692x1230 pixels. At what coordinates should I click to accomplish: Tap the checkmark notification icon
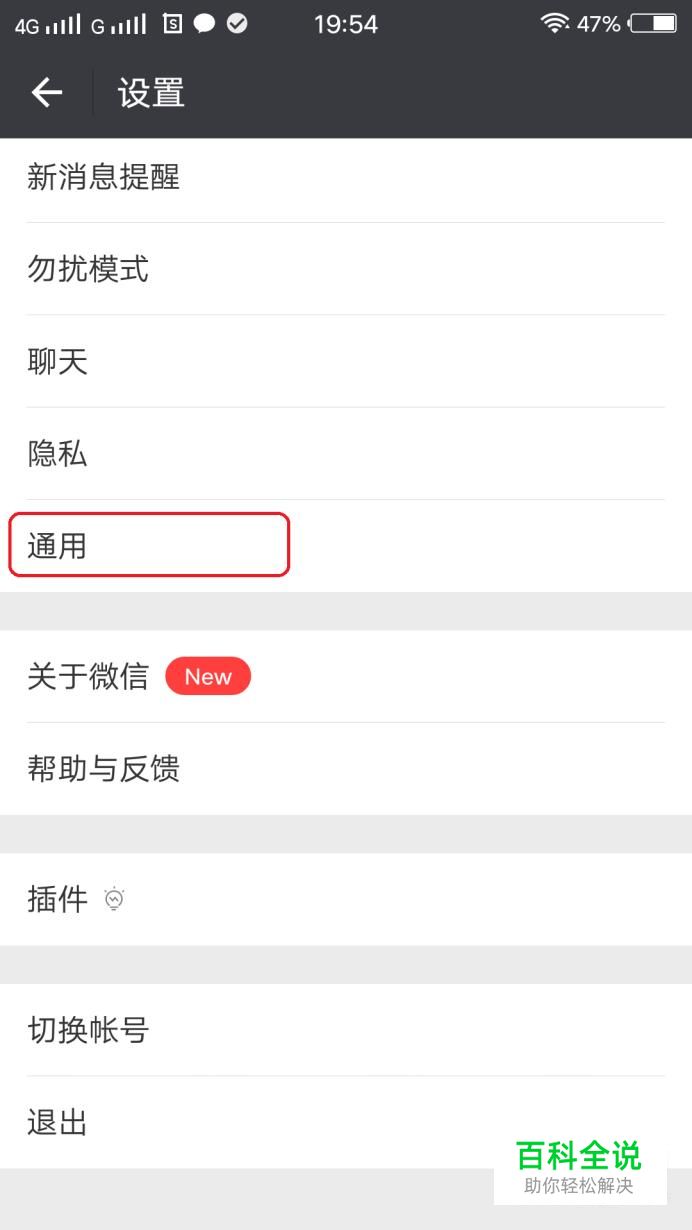pyautogui.click(x=237, y=23)
